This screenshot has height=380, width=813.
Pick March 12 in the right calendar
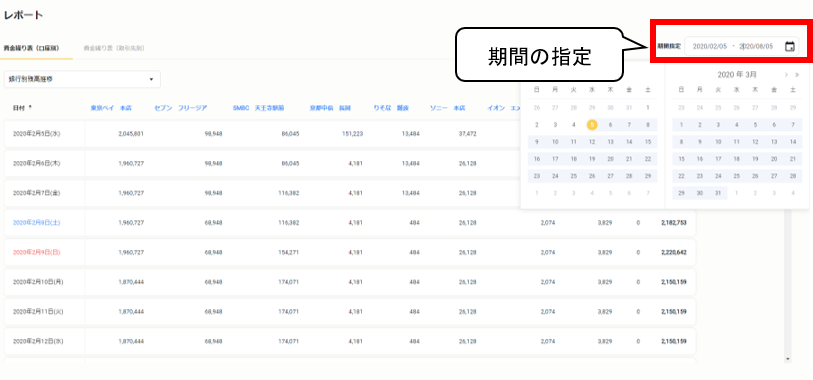pos(755,142)
